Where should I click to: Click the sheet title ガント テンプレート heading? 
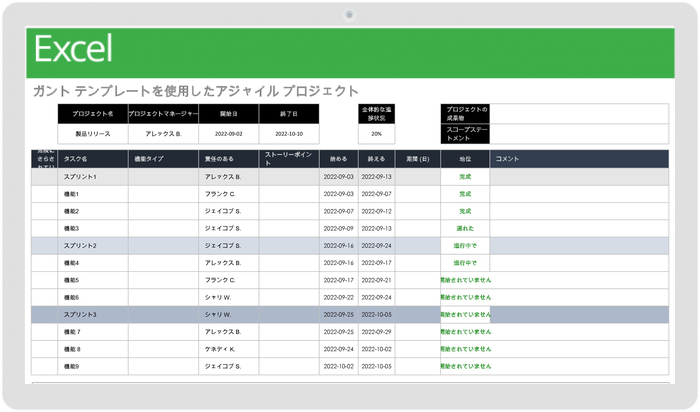196,91
